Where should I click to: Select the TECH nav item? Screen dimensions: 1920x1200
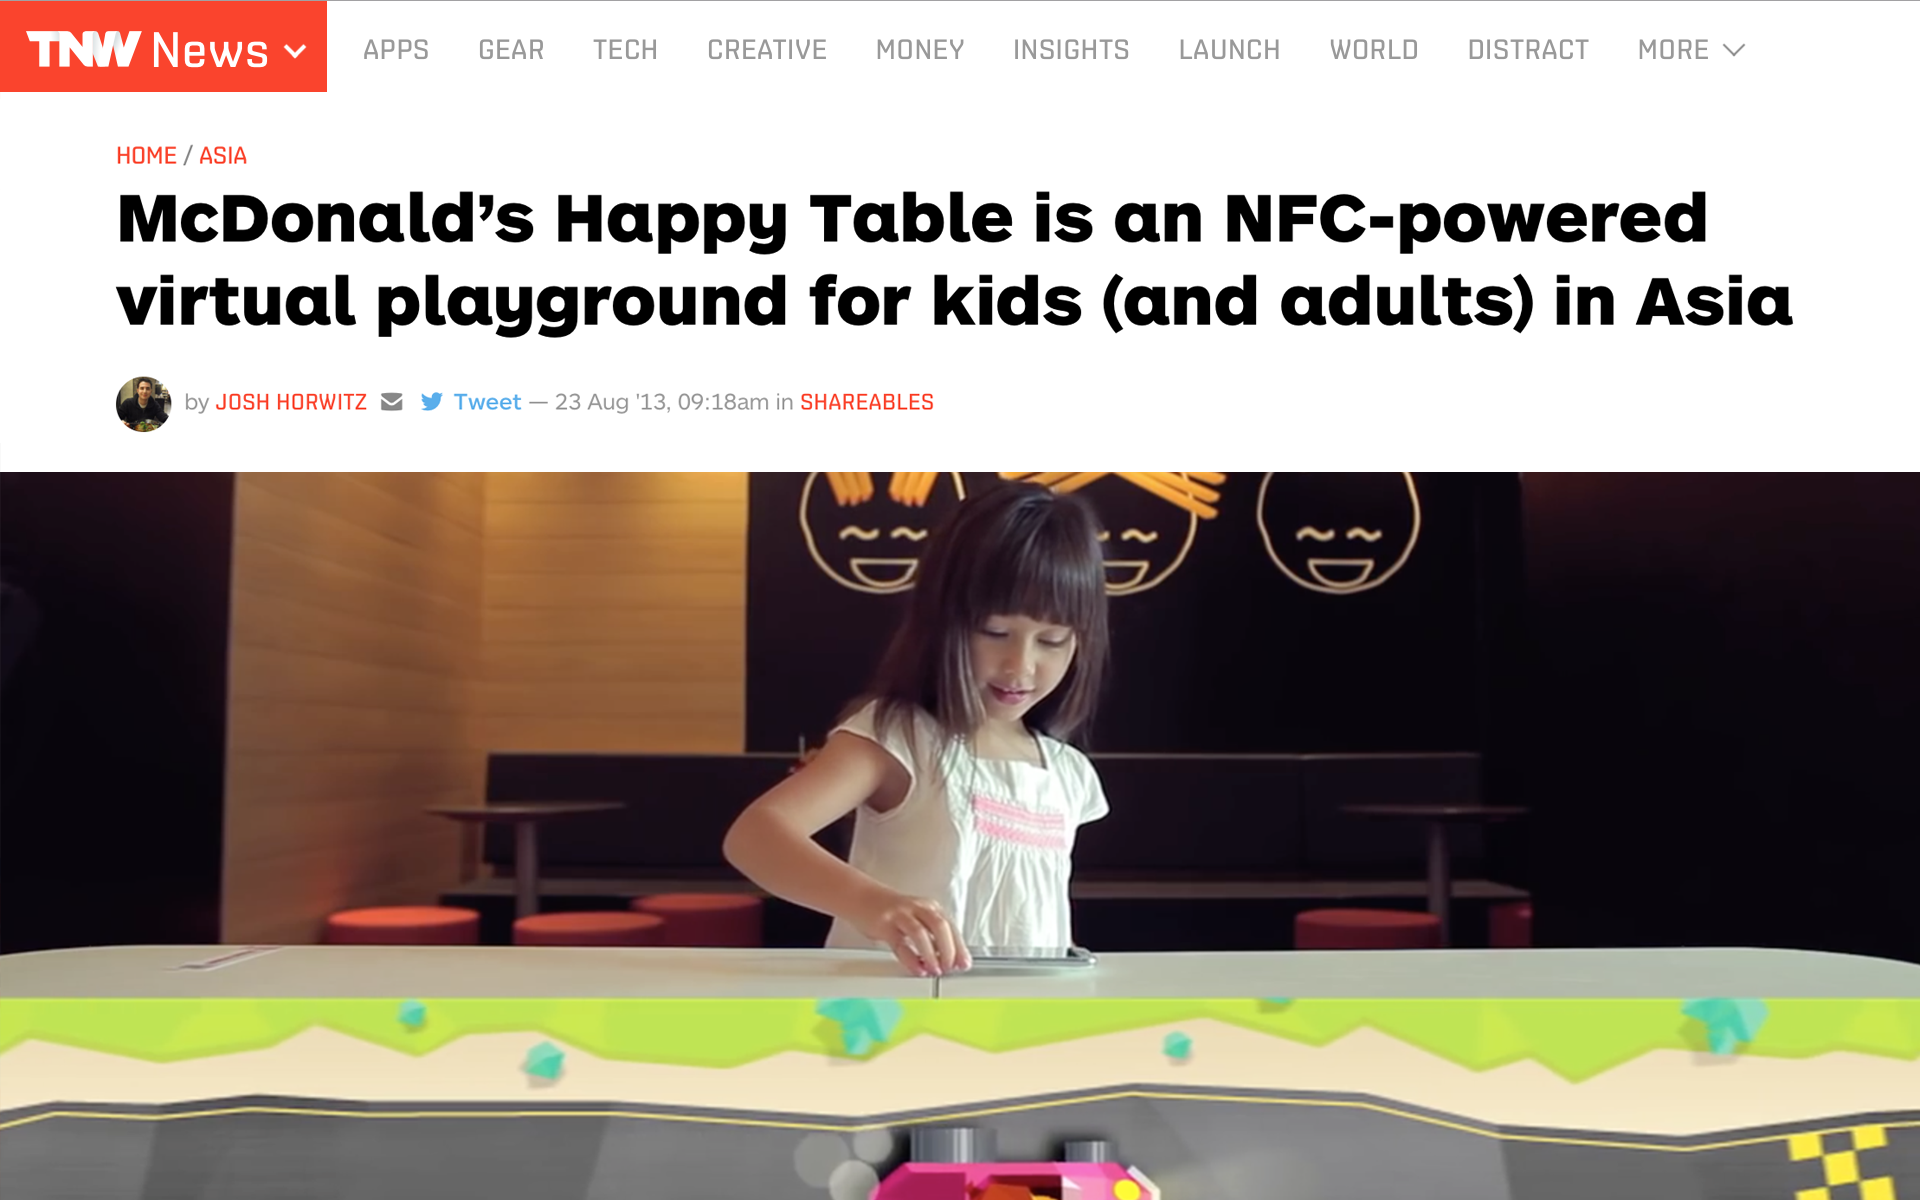[x=625, y=50]
